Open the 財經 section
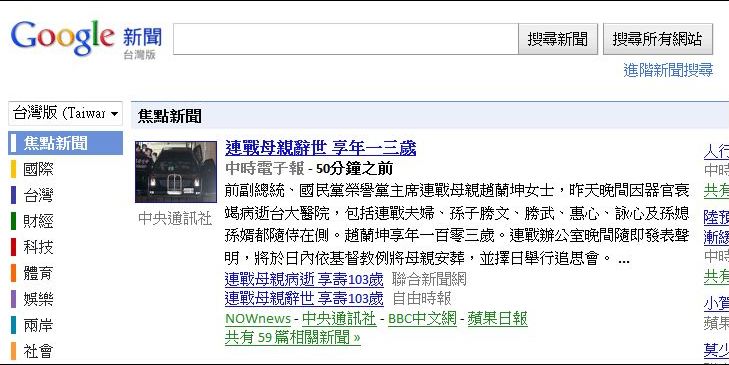The width and height of the screenshot is (729, 365). pos(38,221)
